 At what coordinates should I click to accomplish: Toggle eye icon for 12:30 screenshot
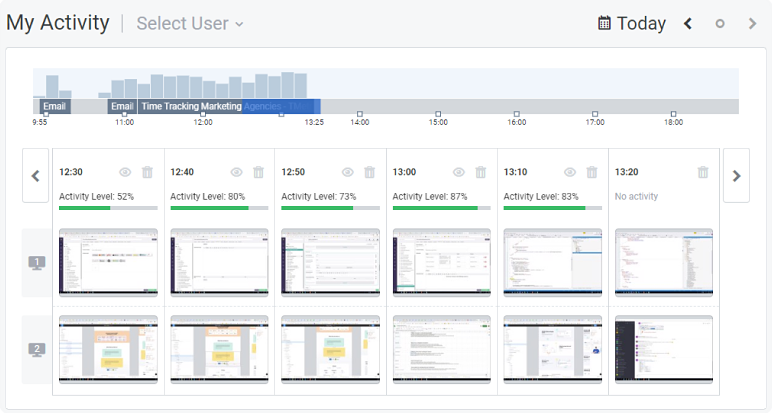126,173
